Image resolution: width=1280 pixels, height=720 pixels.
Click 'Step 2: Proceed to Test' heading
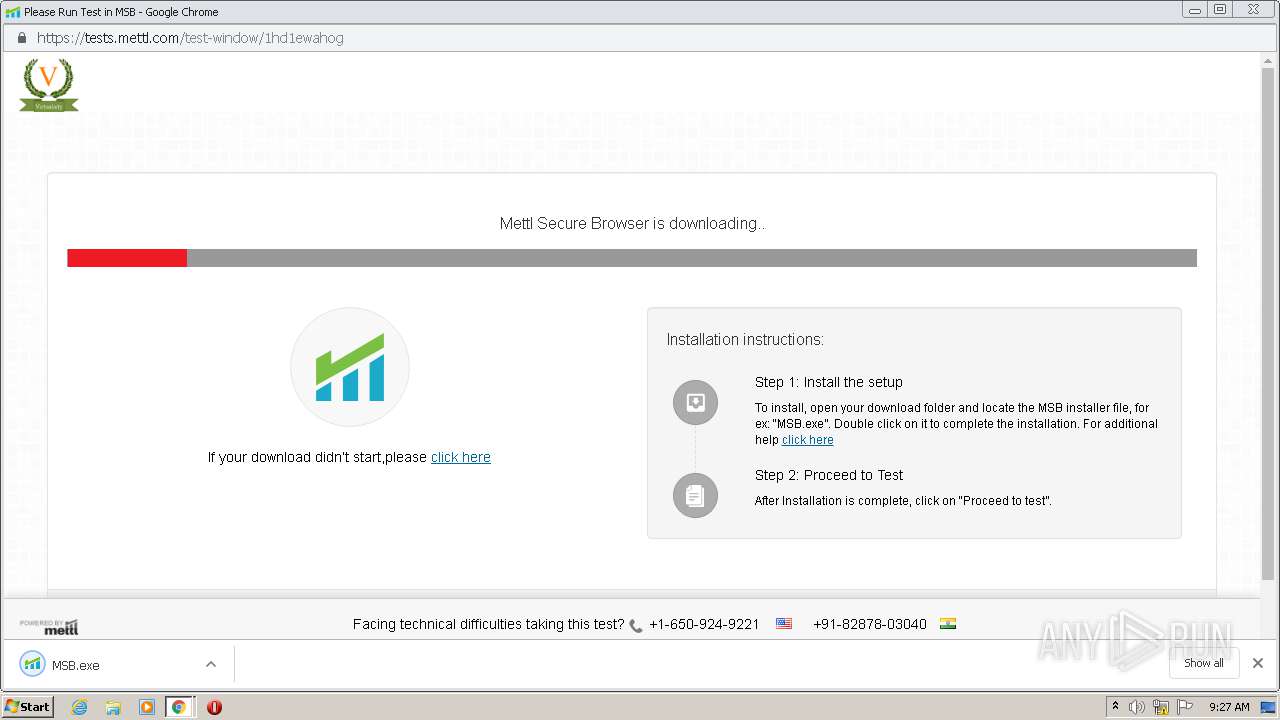pyautogui.click(x=829, y=475)
